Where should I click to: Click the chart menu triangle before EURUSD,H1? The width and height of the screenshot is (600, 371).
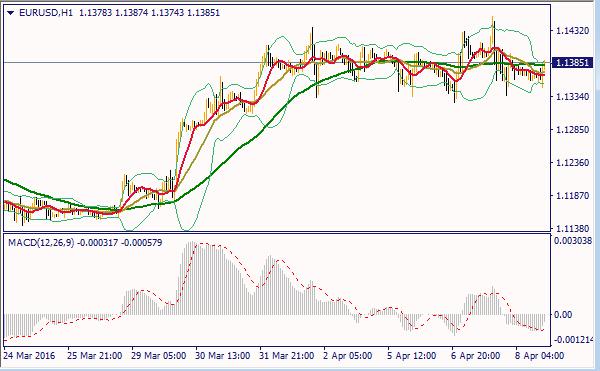(x=10, y=13)
